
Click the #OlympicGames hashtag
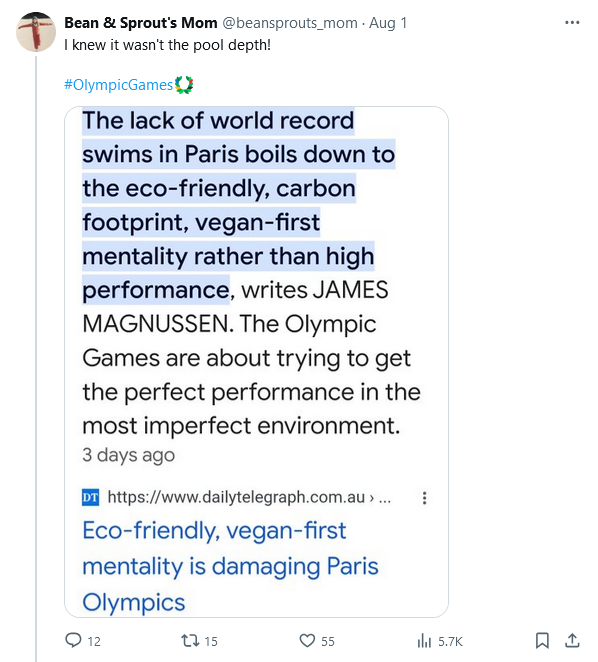pyautogui.click(x=119, y=85)
